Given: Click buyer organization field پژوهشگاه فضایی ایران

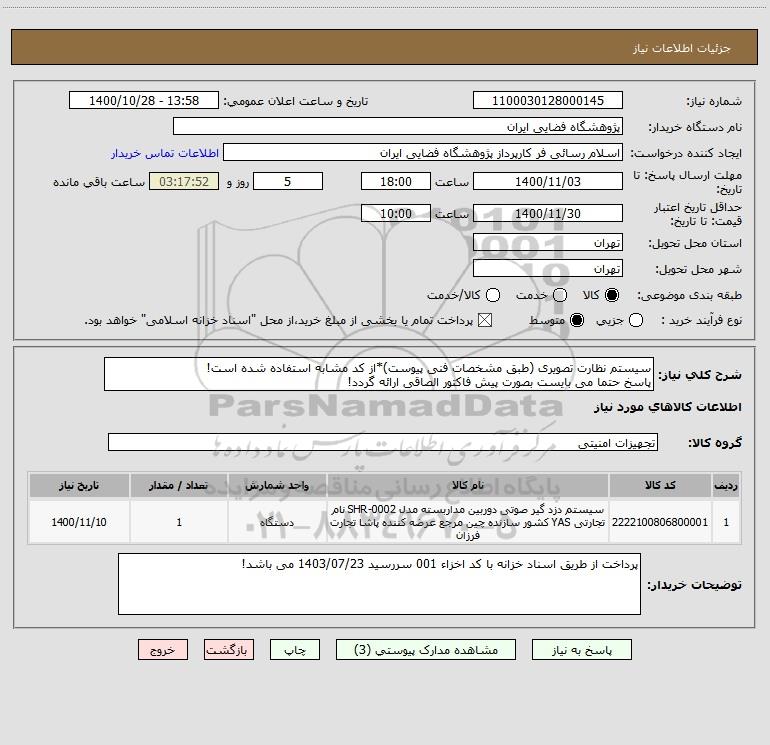Looking at the screenshot, I should (x=398, y=127).
